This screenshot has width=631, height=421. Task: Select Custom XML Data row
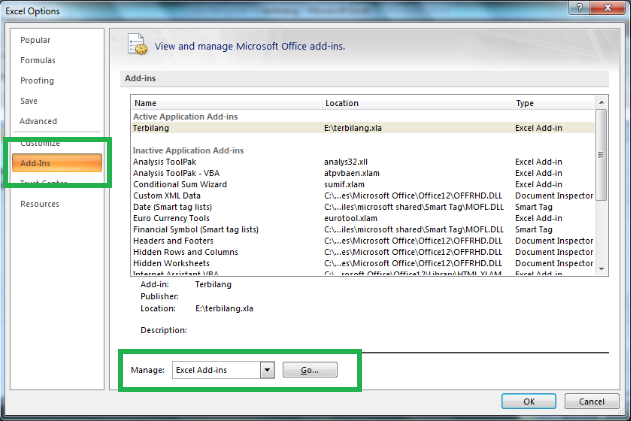point(363,196)
